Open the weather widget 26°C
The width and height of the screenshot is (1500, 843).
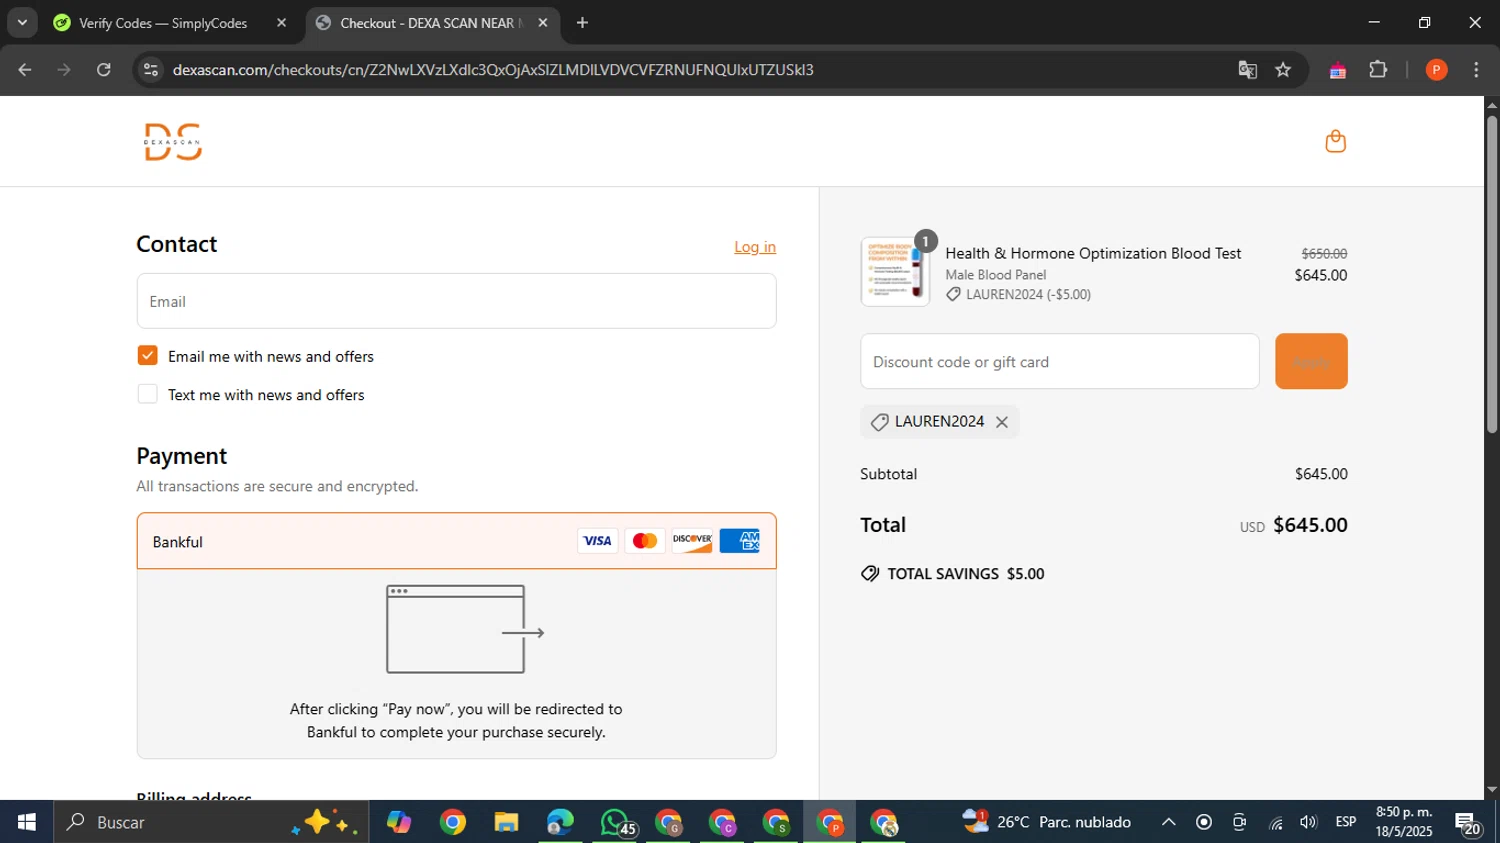(1046, 822)
